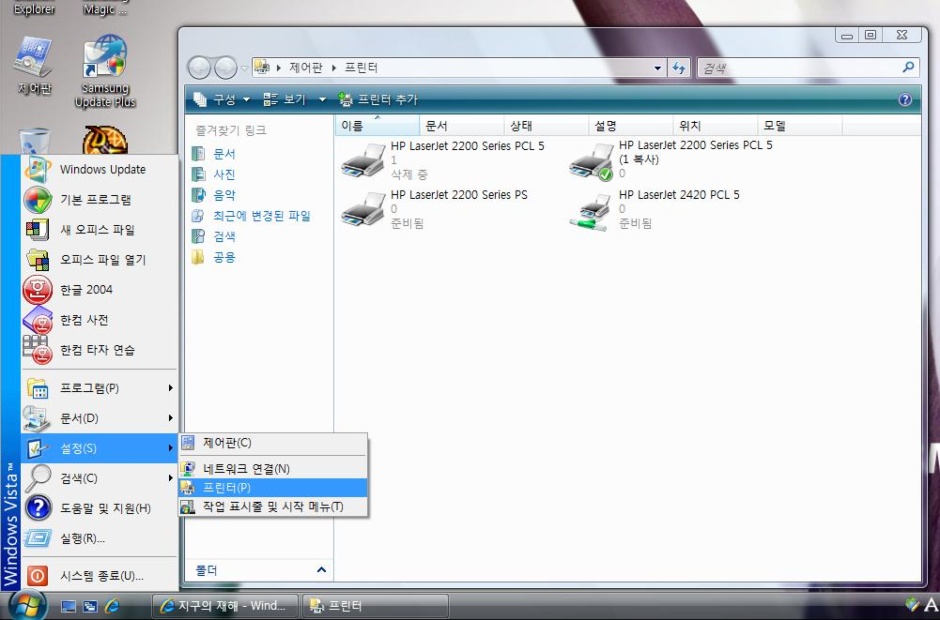
Task: Go back with the back arrow button
Action: click(199, 68)
